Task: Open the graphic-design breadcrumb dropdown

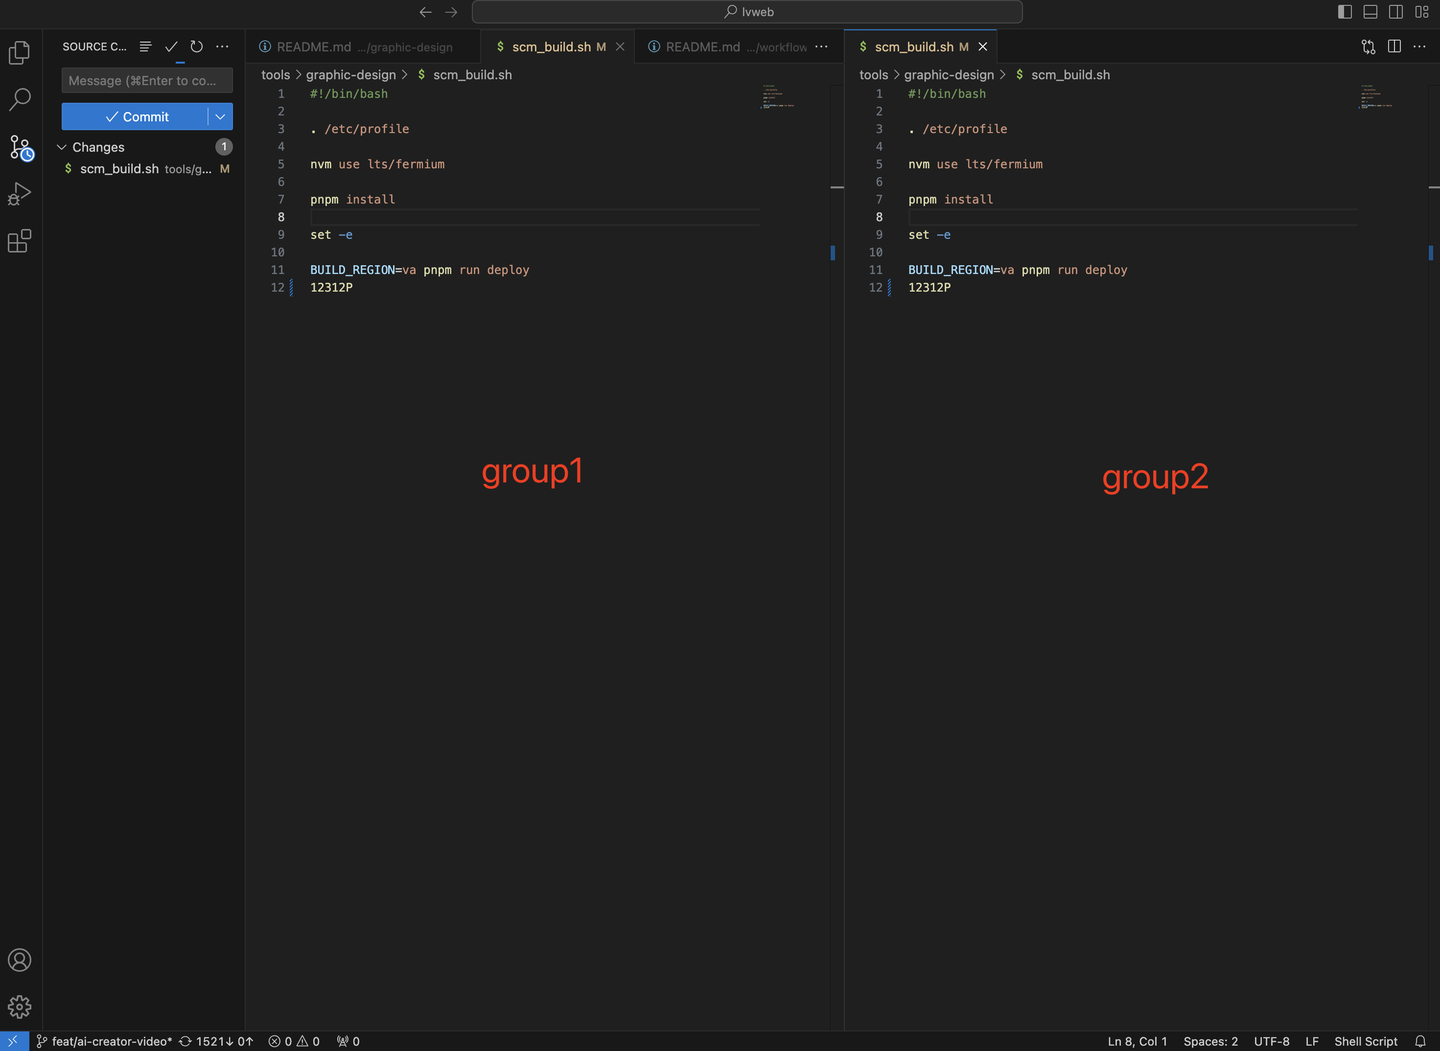Action: (351, 74)
